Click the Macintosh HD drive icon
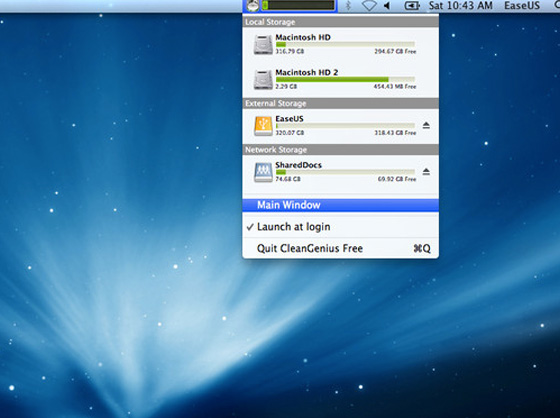 (x=263, y=45)
